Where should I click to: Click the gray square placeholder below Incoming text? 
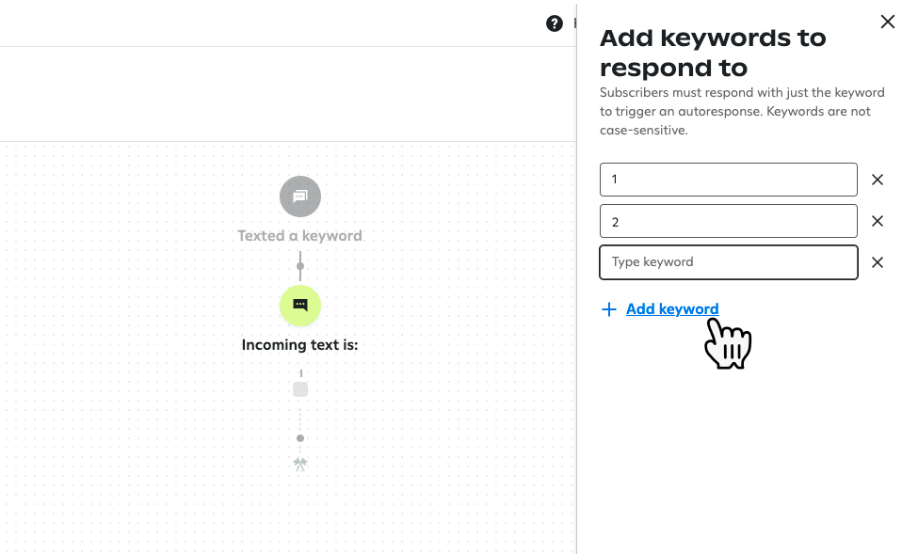[300, 389]
